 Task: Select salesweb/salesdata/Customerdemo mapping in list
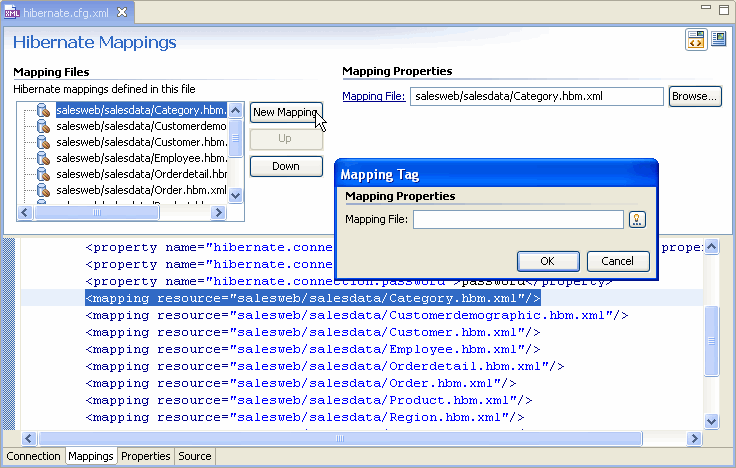pos(141,126)
